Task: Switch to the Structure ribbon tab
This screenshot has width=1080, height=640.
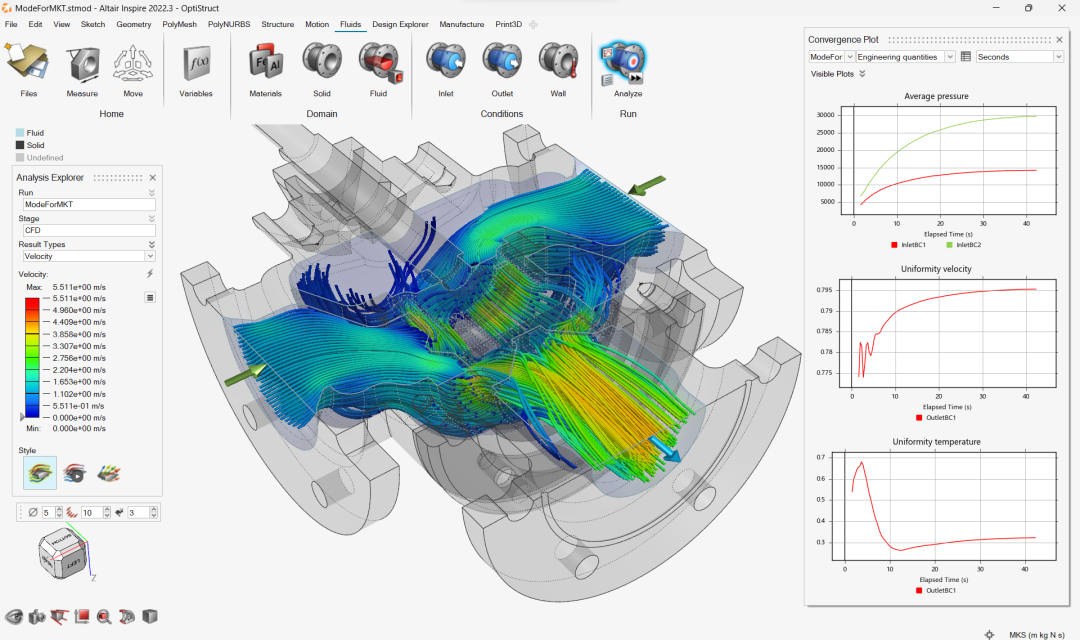Action: click(278, 24)
